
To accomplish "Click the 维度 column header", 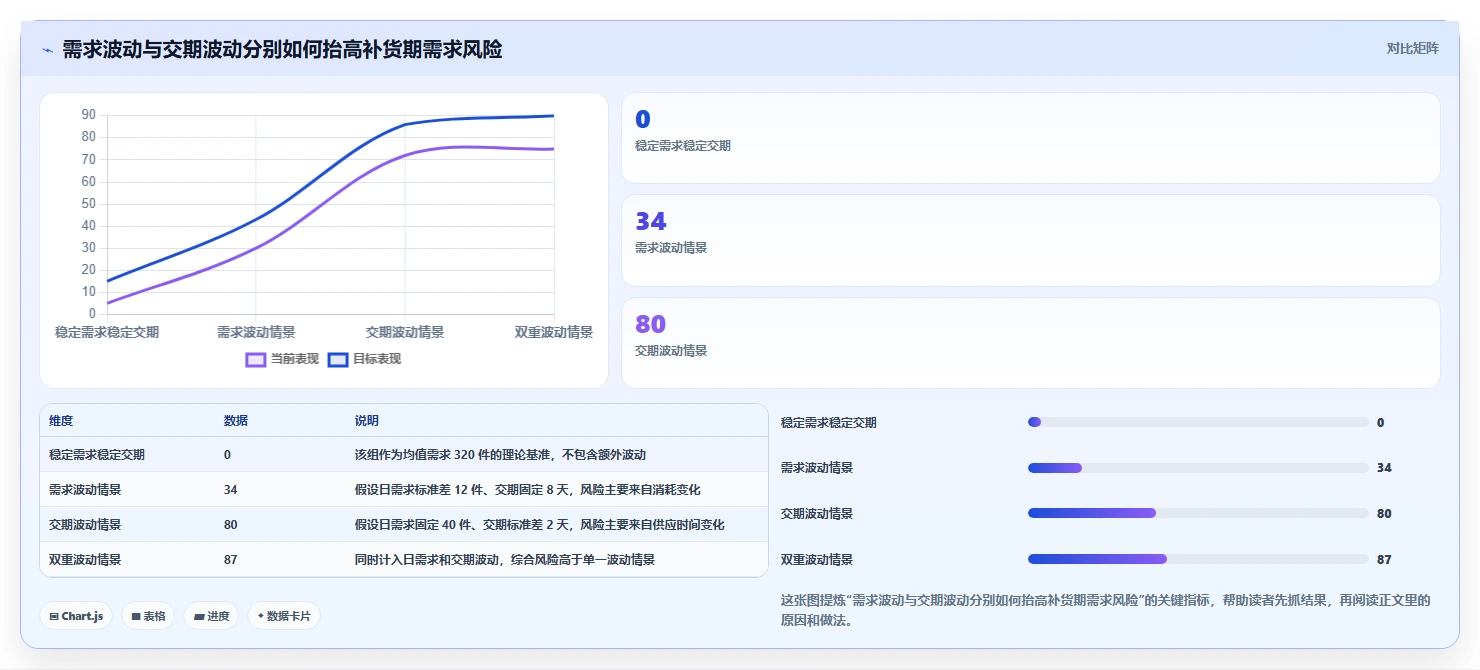I will click(x=61, y=421).
